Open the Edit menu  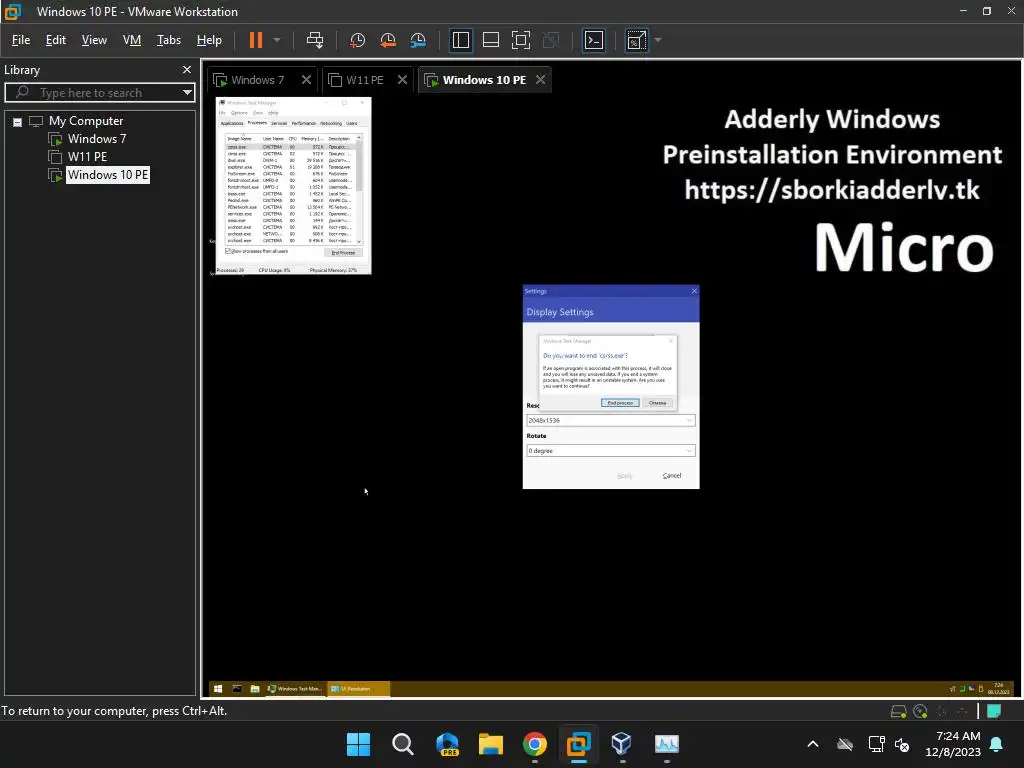56,40
